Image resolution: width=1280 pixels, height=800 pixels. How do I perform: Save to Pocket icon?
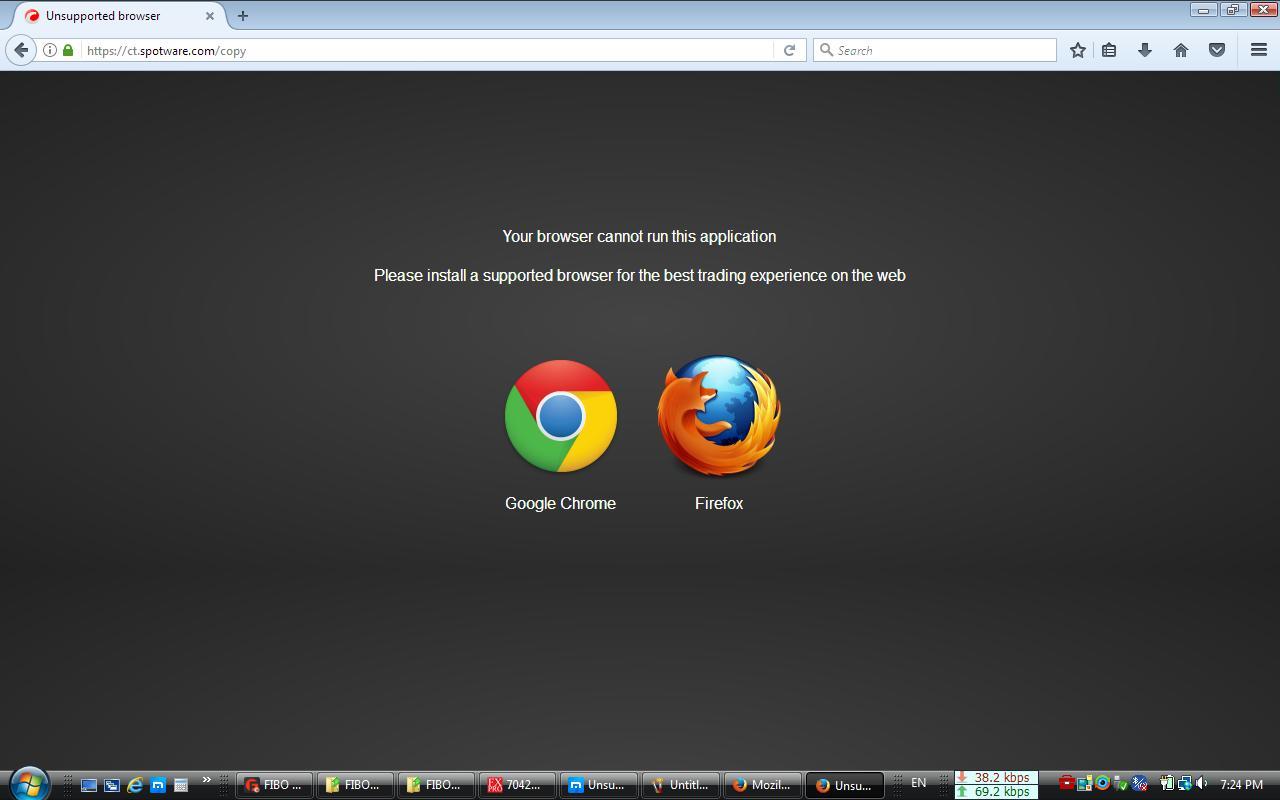(1217, 50)
